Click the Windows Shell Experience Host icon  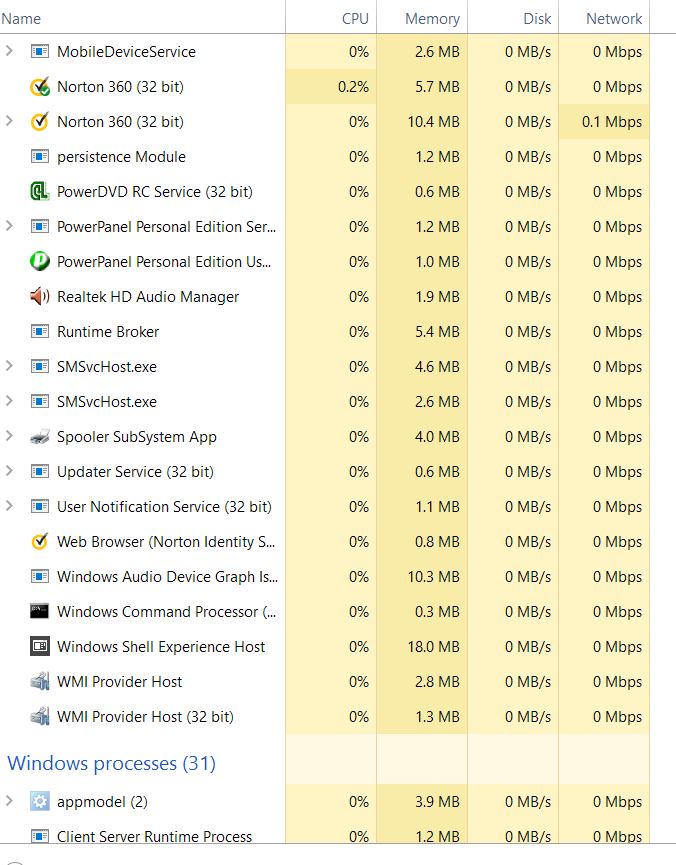tap(39, 646)
